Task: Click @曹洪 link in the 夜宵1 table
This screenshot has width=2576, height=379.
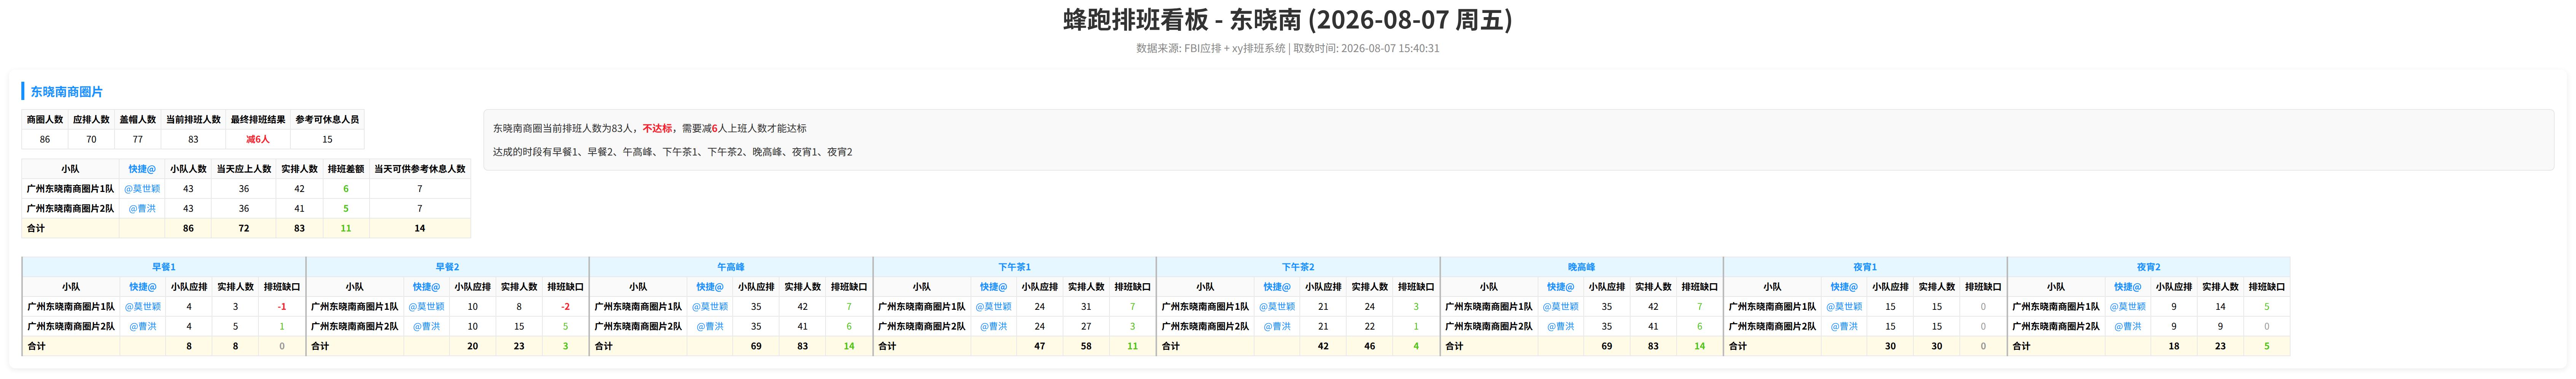Action: [1844, 327]
